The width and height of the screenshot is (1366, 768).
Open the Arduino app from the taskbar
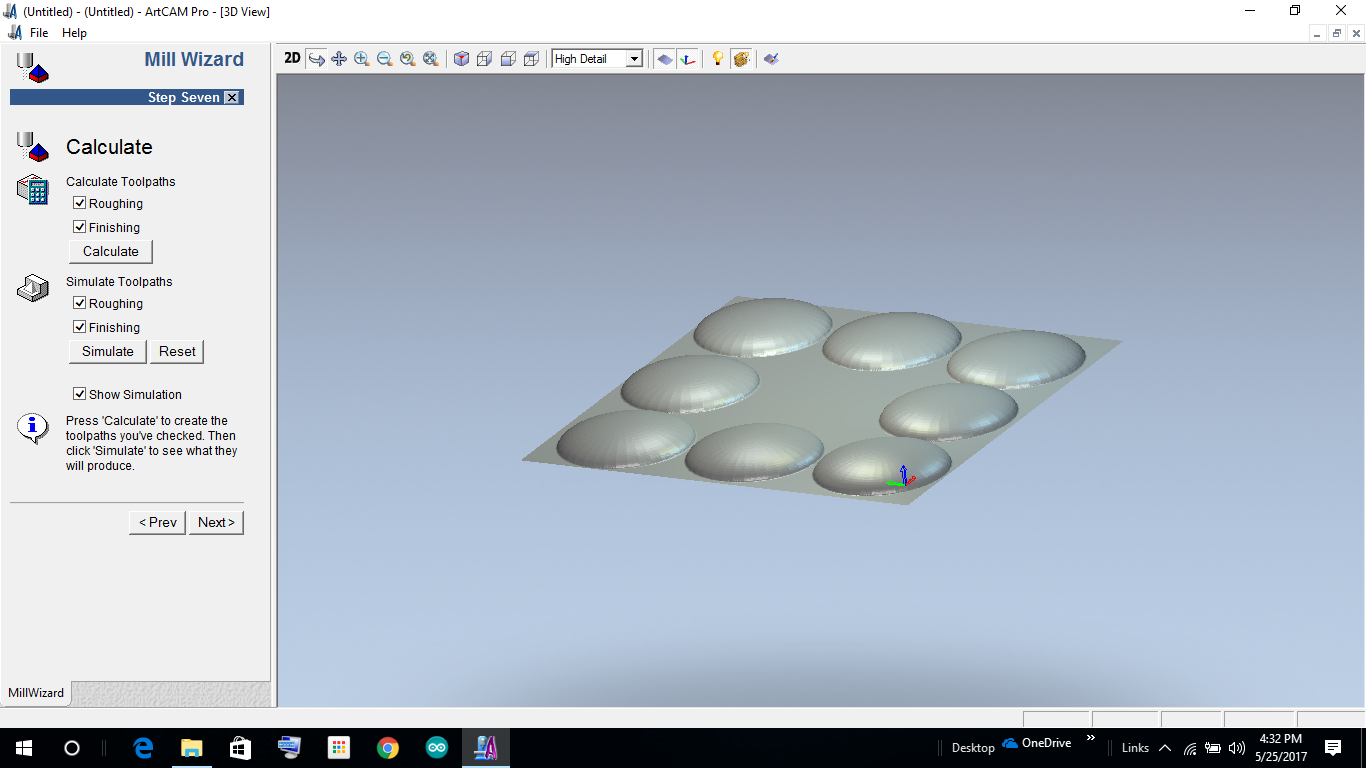(437, 748)
